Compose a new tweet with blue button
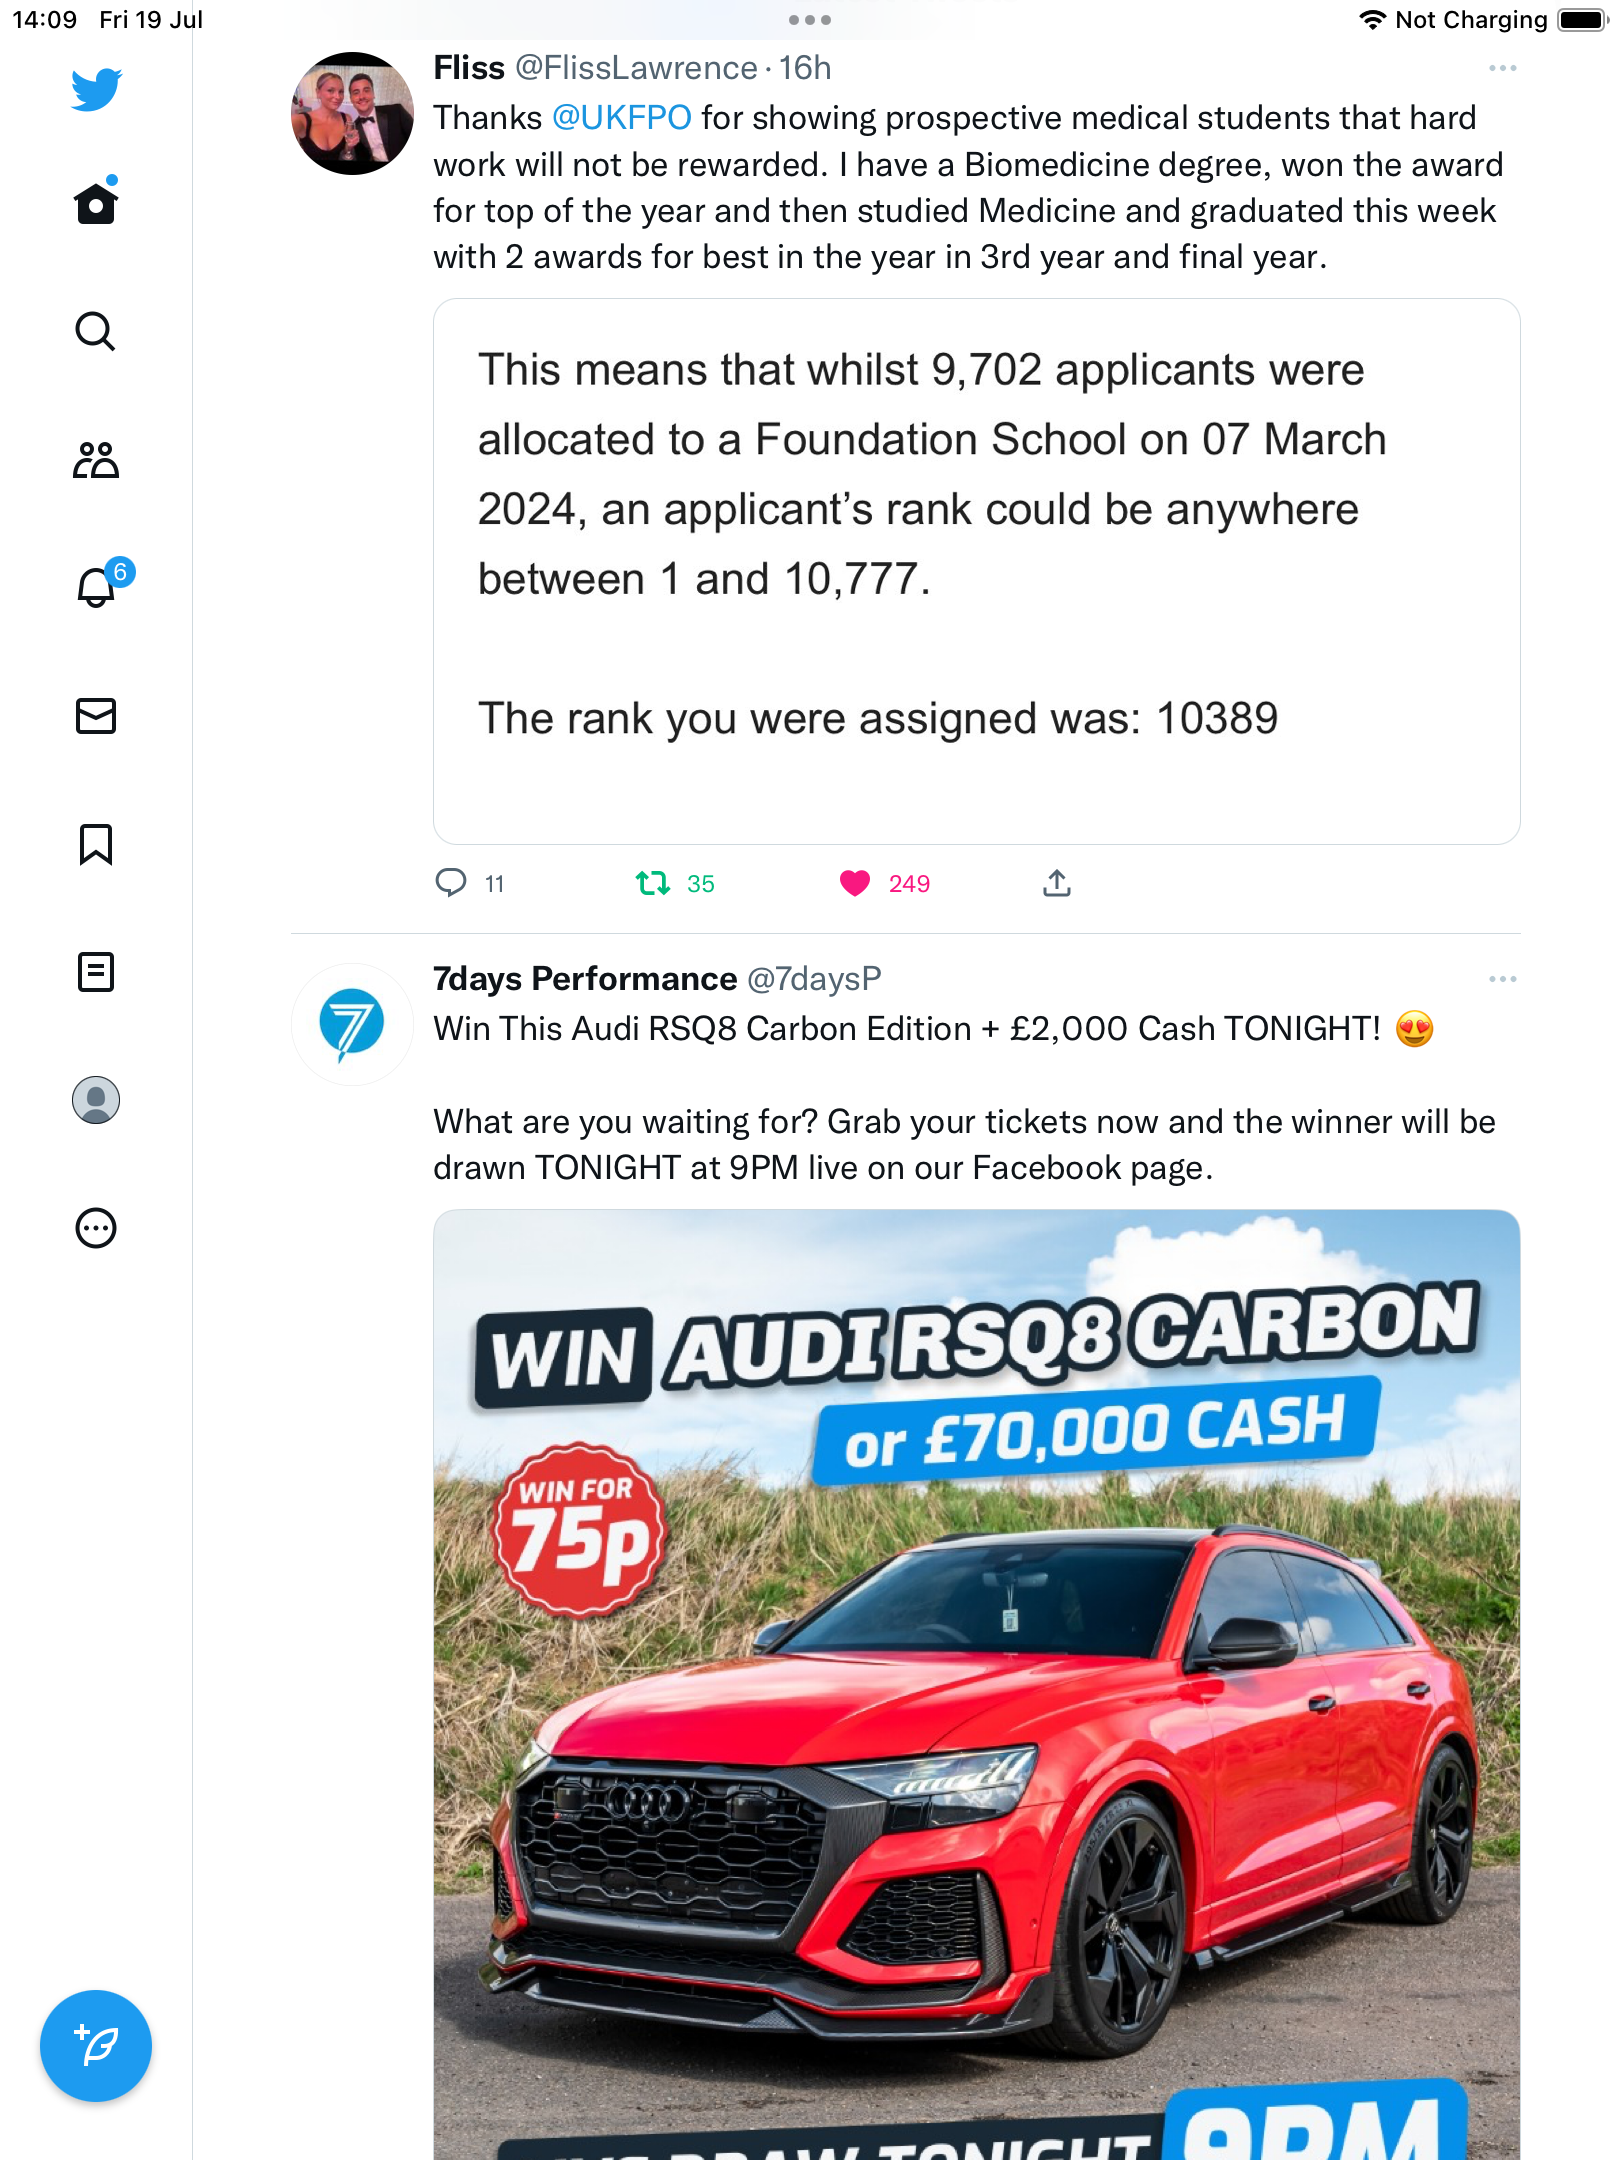The width and height of the screenshot is (1620, 2160). click(x=96, y=2046)
